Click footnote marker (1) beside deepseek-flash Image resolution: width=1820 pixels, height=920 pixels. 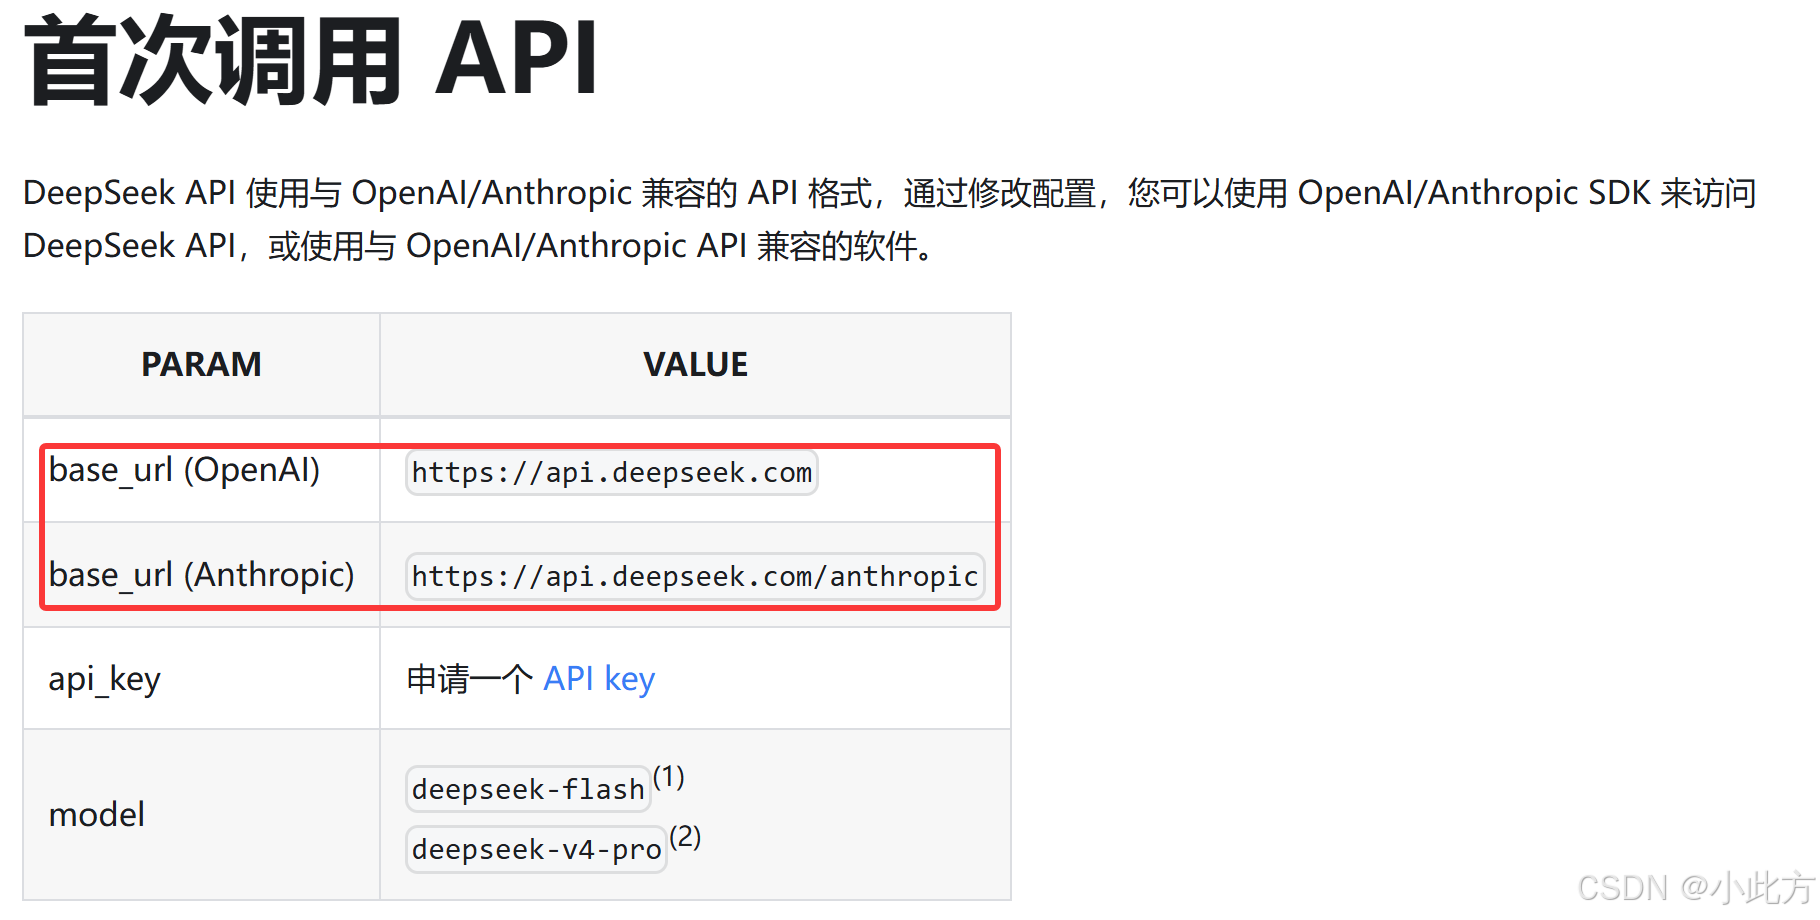click(669, 777)
